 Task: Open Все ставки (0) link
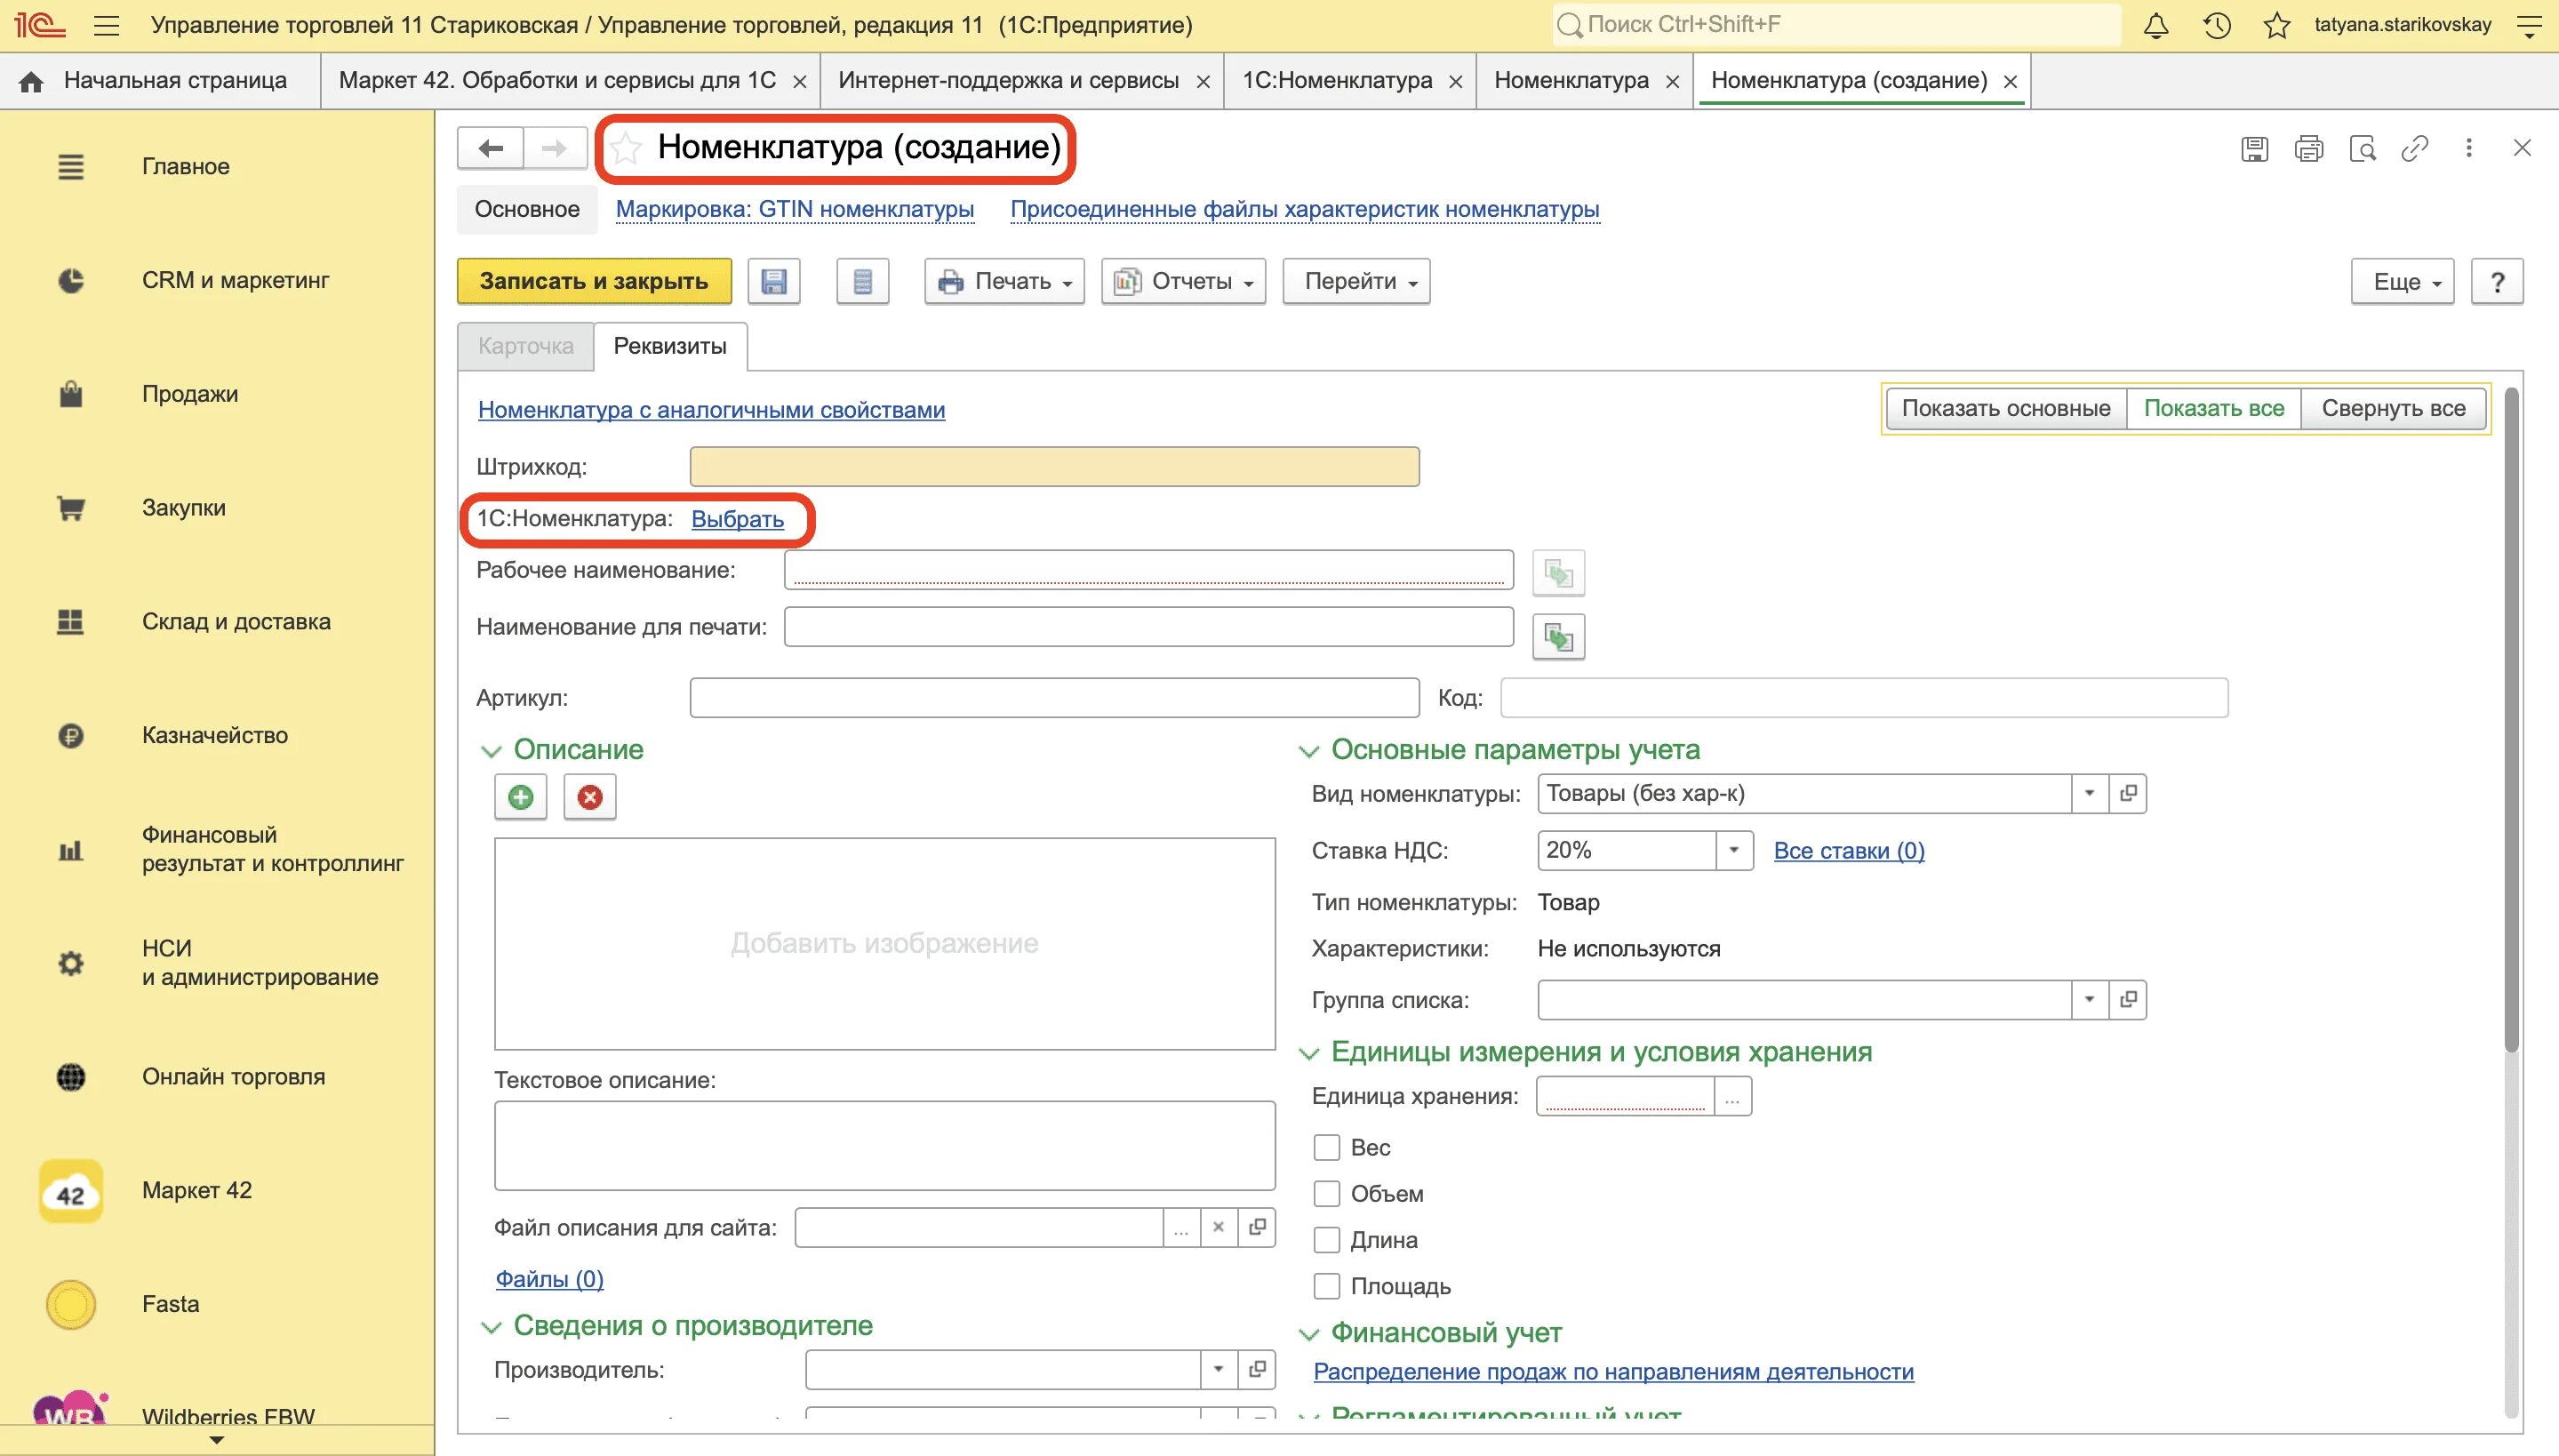coord(1849,851)
